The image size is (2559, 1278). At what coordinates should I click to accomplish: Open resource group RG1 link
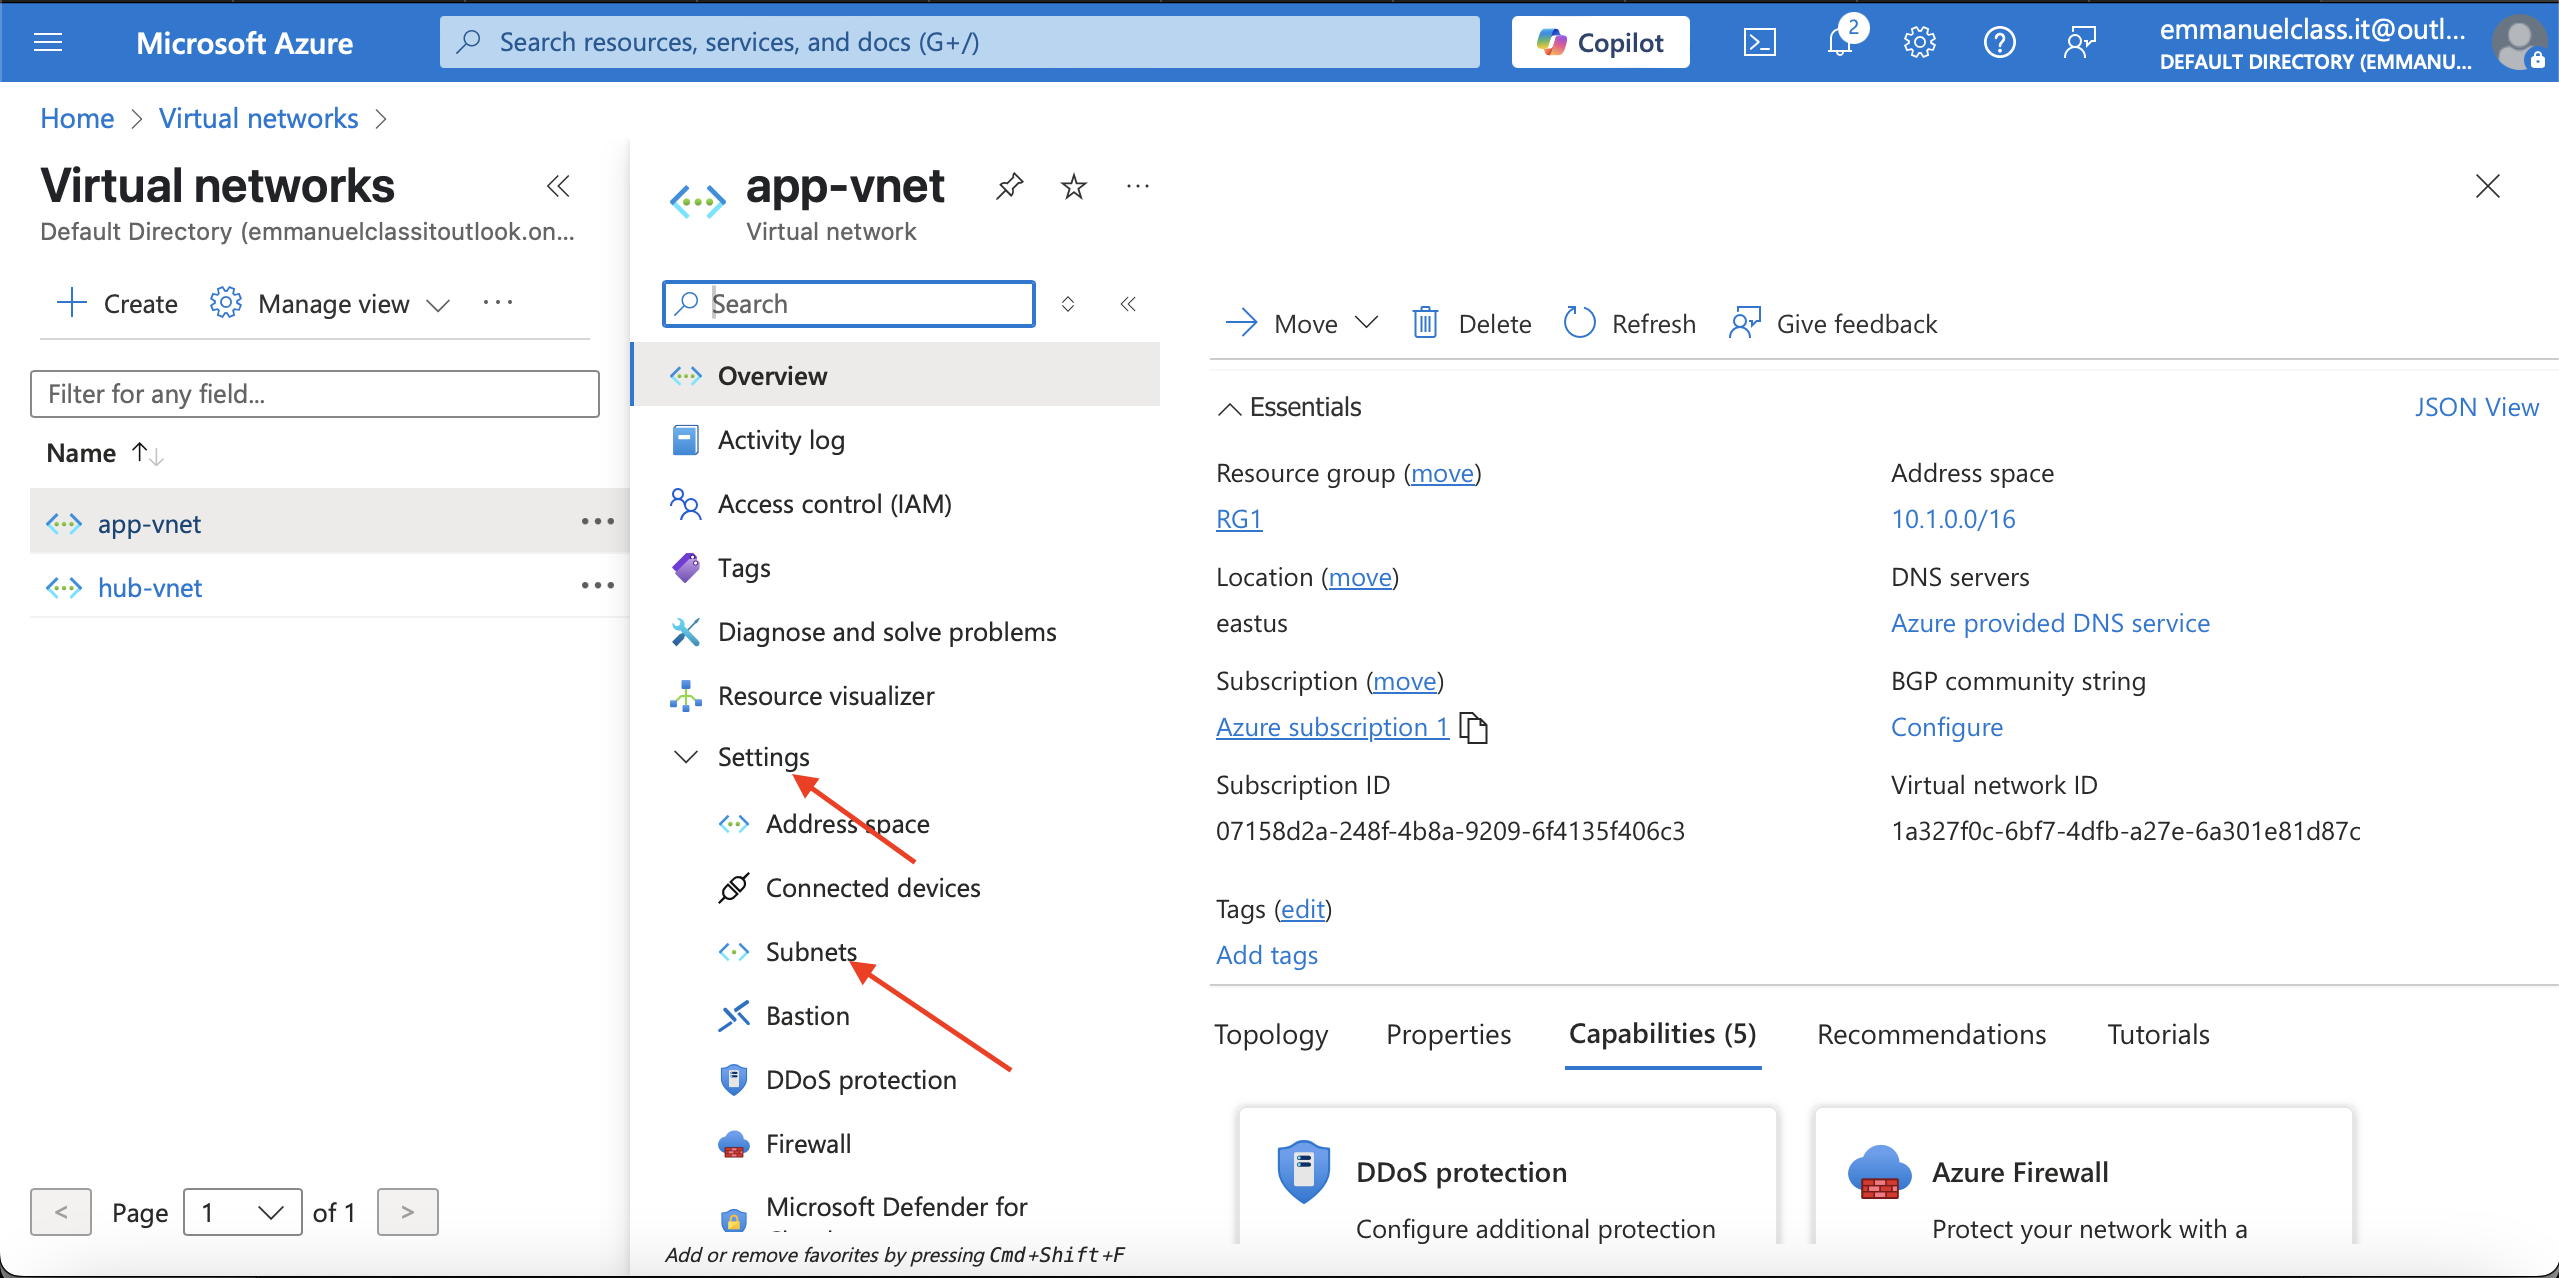point(1238,519)
